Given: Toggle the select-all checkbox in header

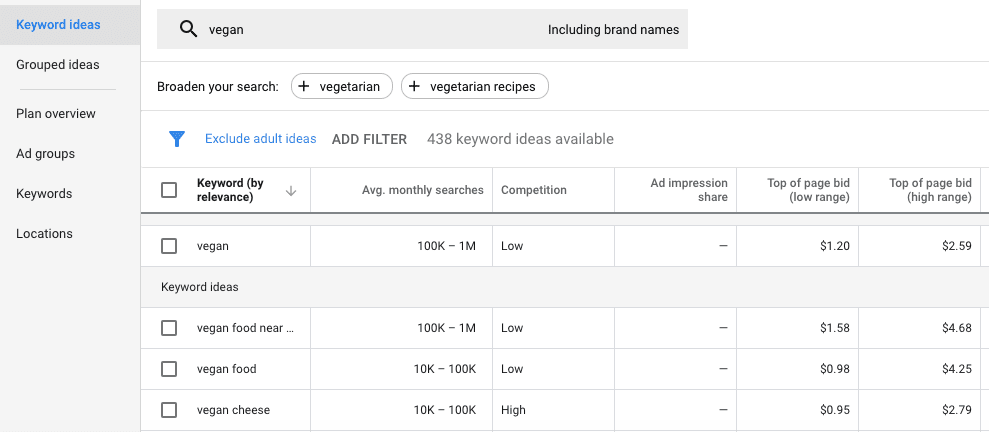Looking at the screenshot, I should coord(169,190).
